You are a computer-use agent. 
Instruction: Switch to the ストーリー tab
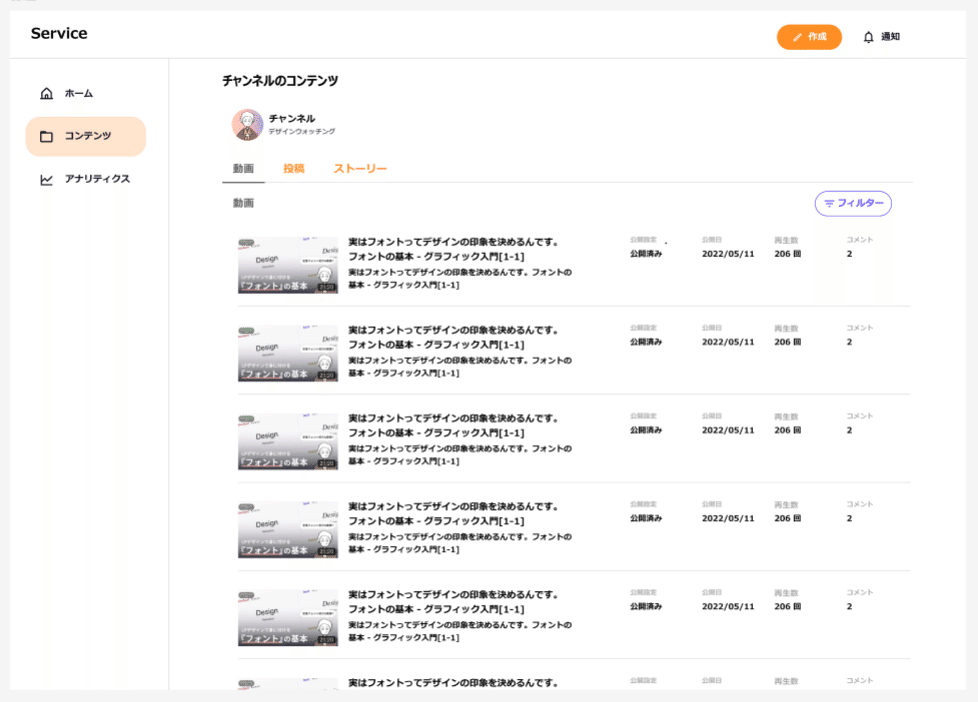click(x=360, y=168)
